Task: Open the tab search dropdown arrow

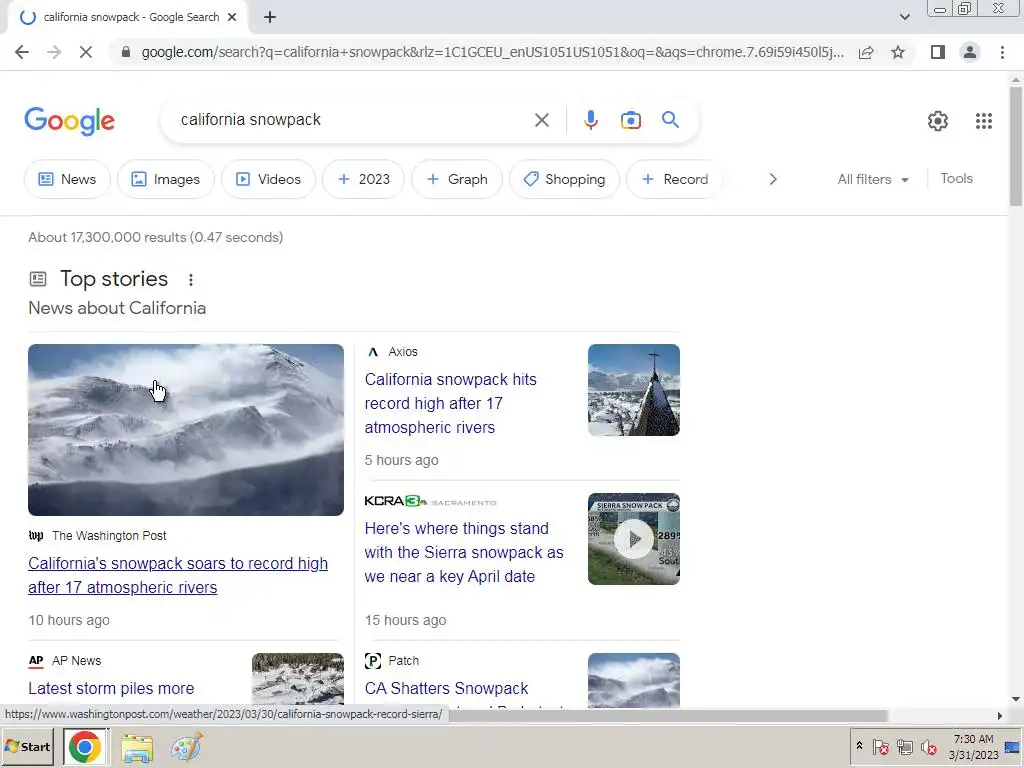Action: click(904, 18)
